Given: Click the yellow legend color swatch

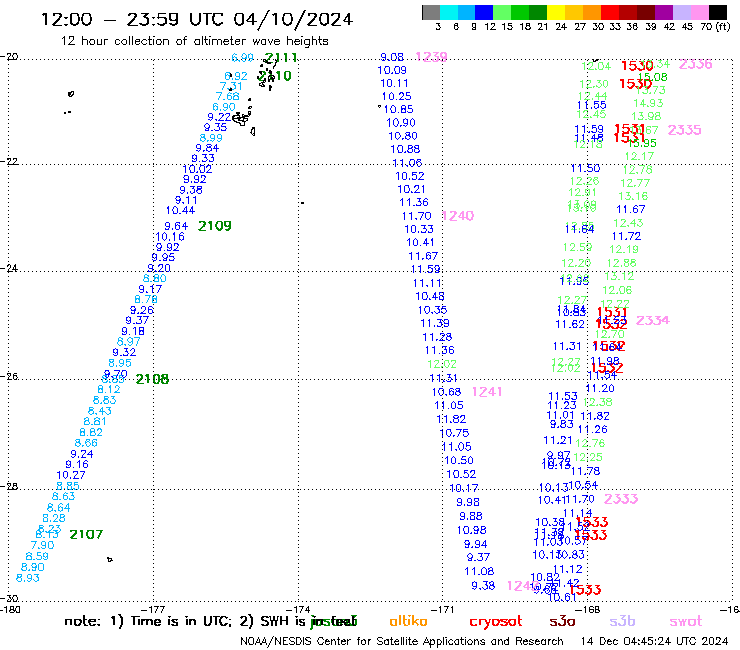Looking at the screenshot, I should 556,12.
